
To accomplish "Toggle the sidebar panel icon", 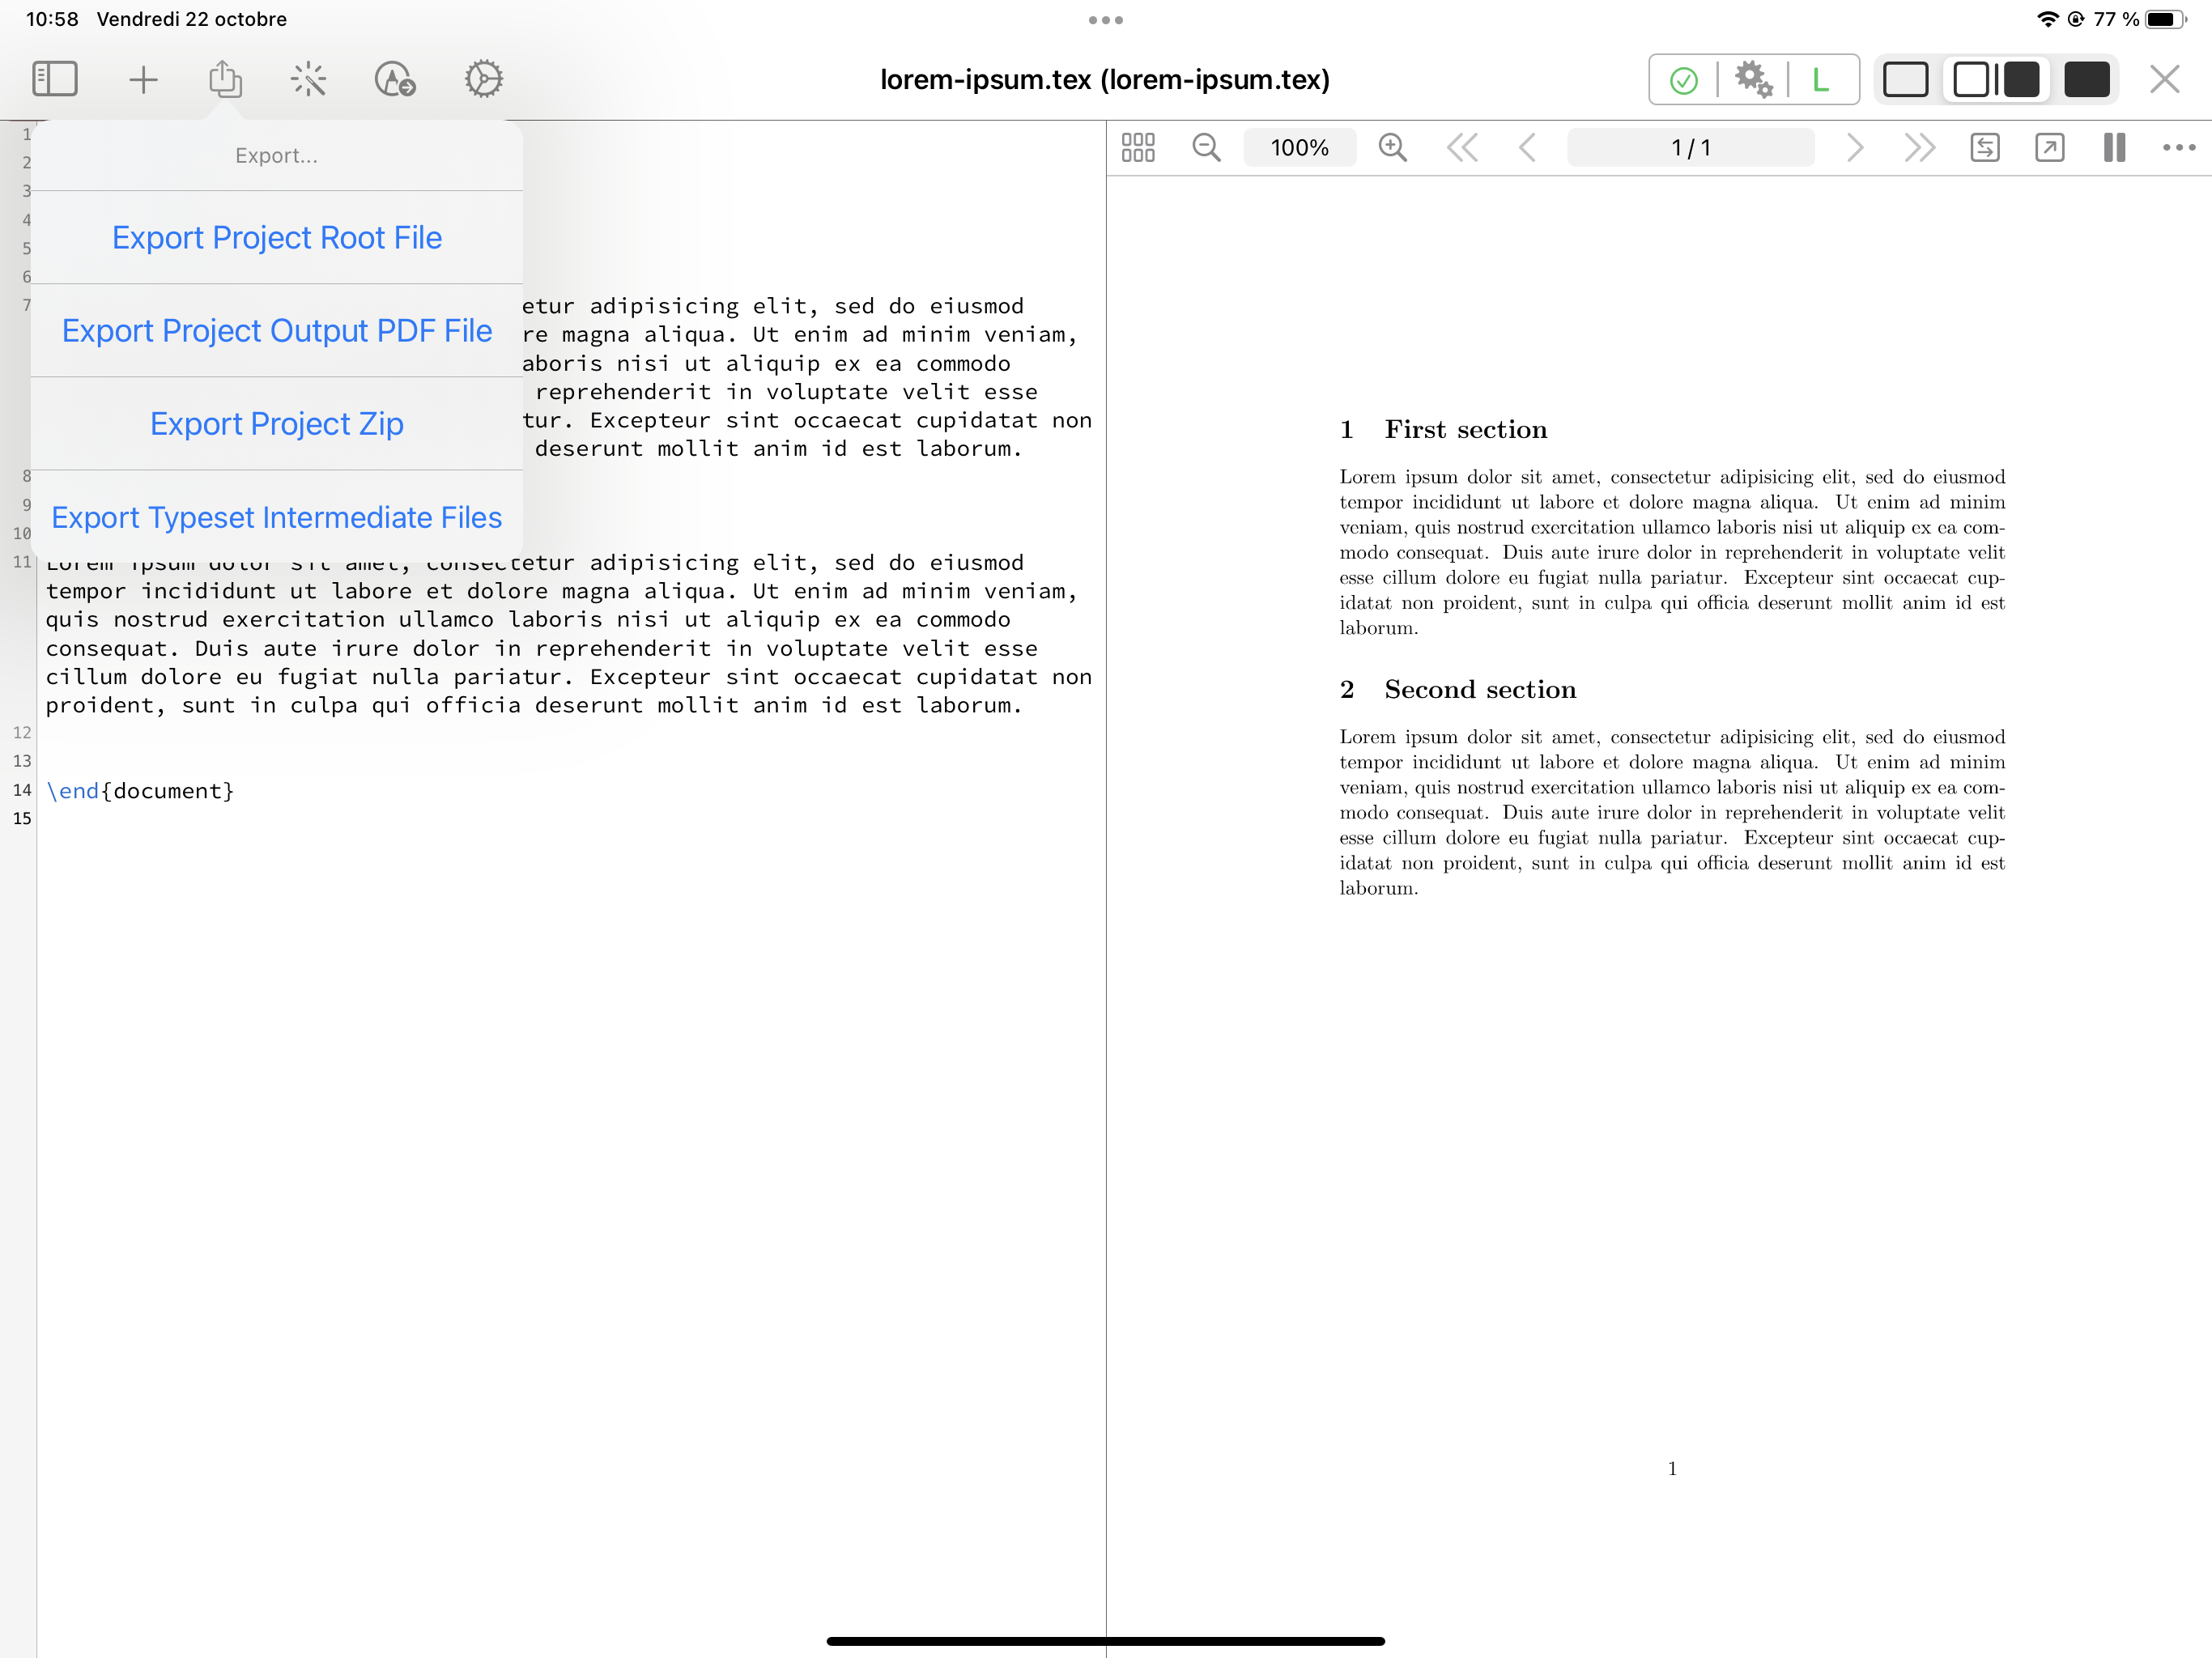I will click(55, 79).
